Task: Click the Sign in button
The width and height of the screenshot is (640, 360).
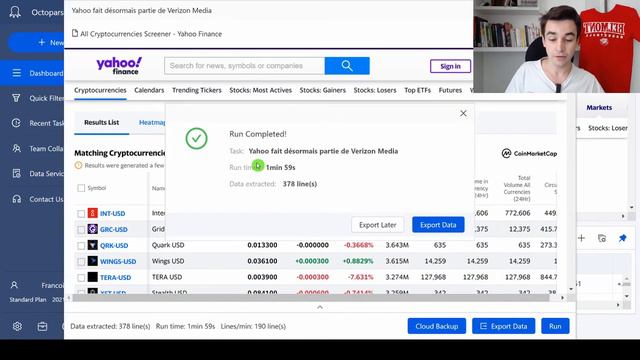Action: pos(450,66)
